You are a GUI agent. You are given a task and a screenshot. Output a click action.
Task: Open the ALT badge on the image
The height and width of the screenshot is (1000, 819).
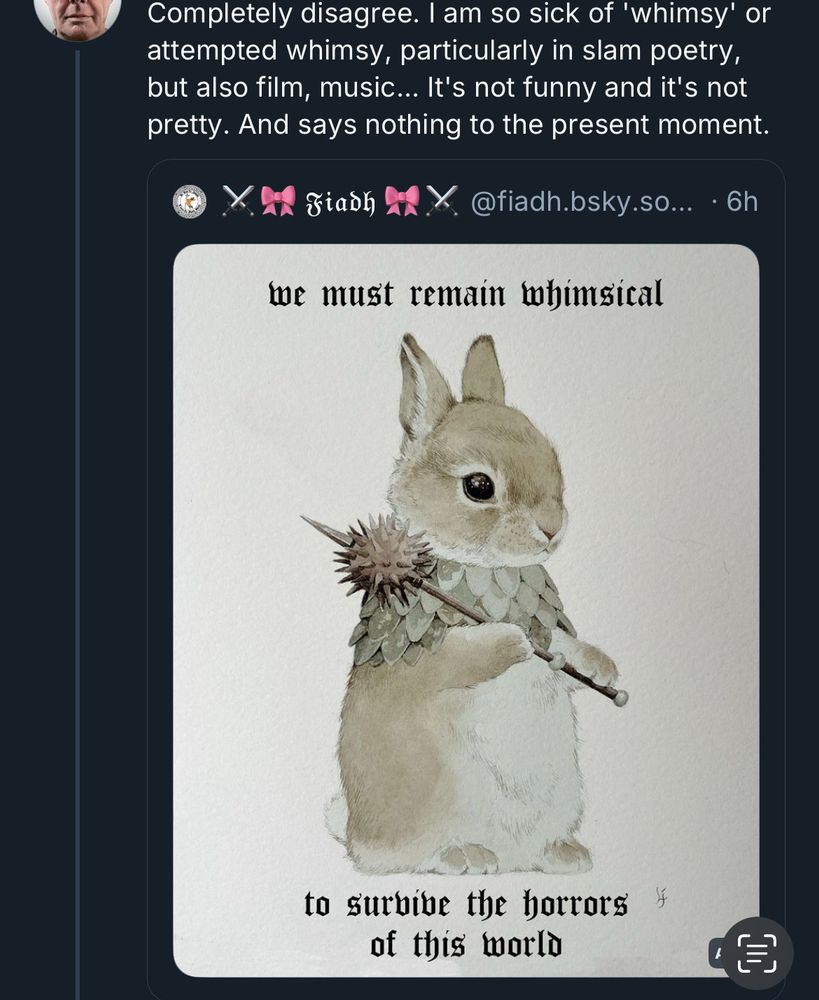pyautogui.click(x=717, y=953)
